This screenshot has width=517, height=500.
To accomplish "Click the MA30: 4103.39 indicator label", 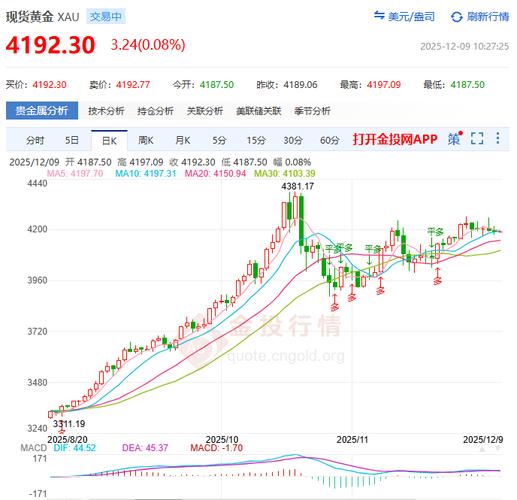I will point(285,173).
